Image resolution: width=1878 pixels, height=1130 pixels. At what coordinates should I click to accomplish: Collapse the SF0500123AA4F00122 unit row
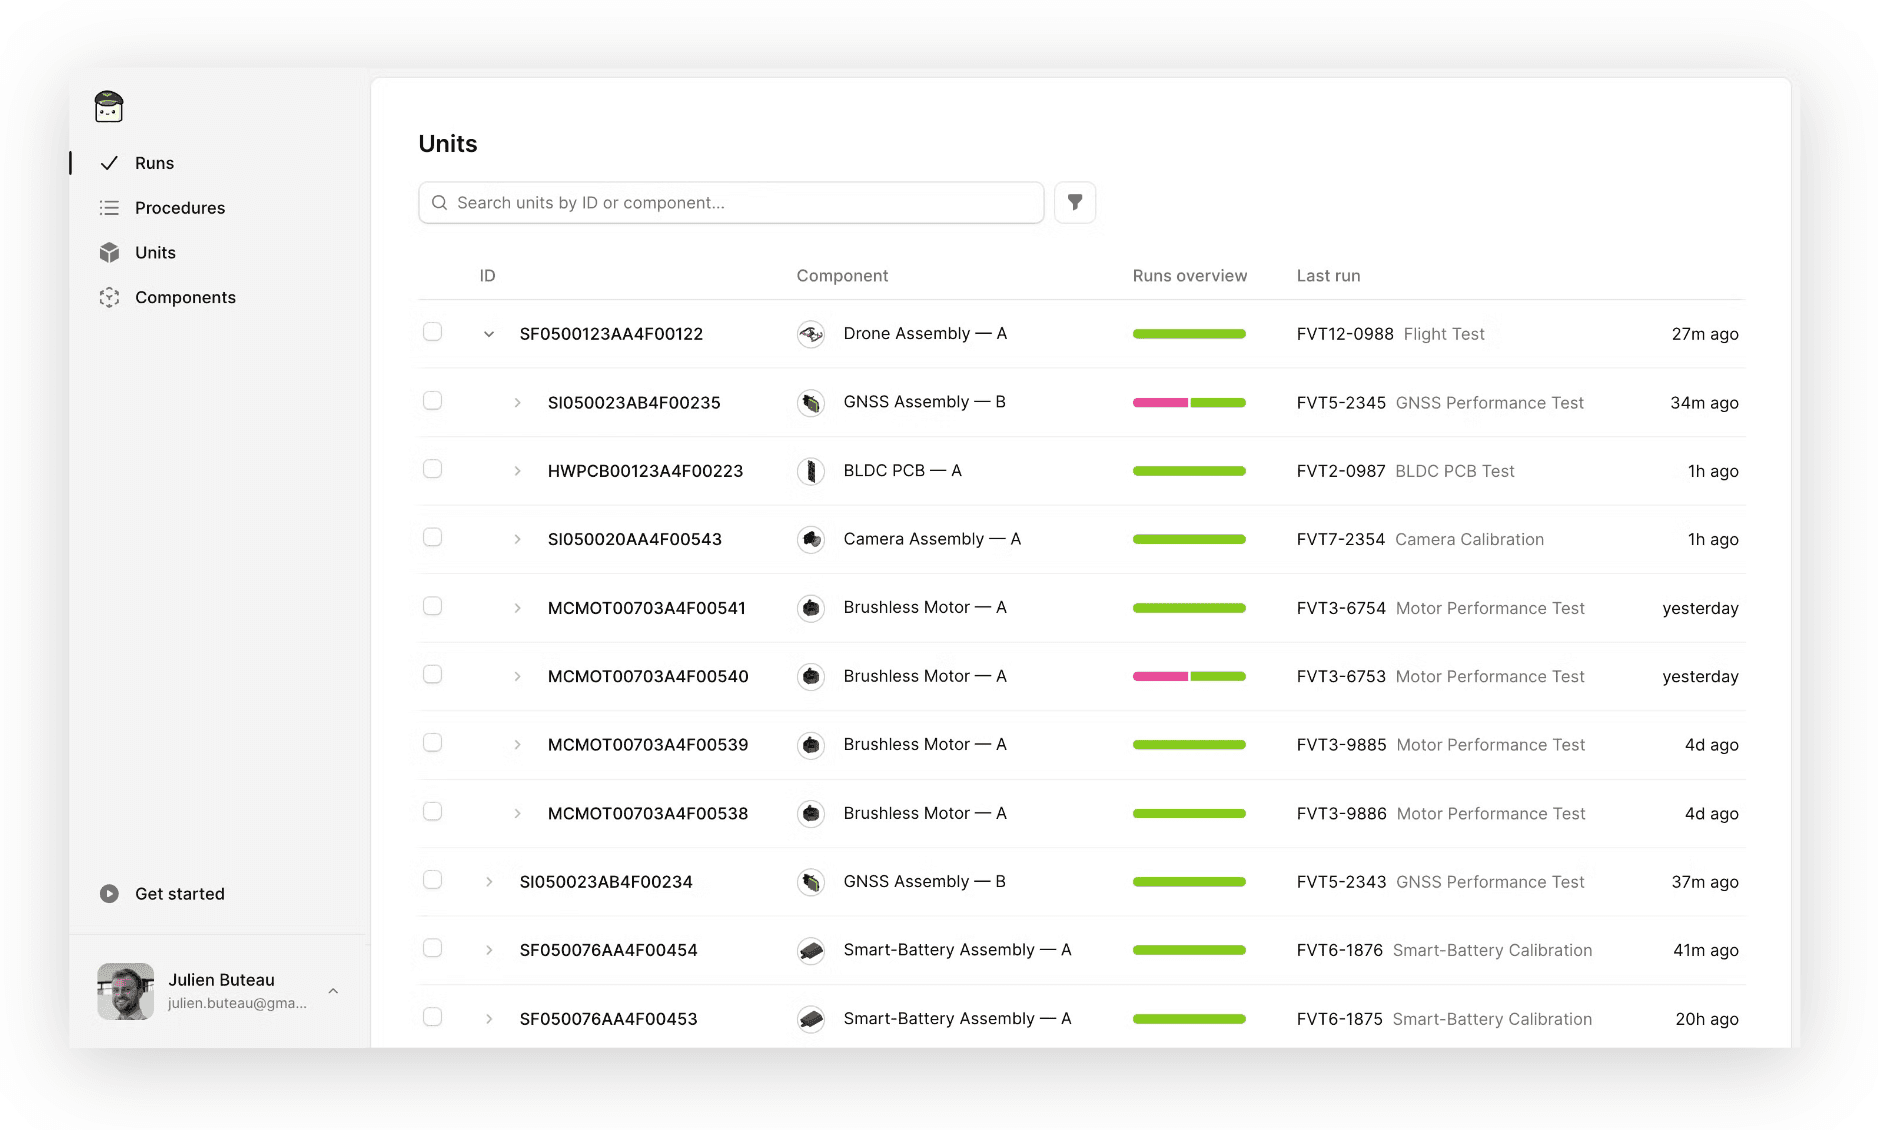489,334
